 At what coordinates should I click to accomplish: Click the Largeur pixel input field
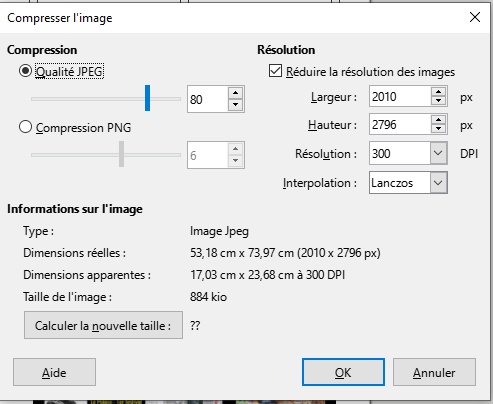(x=400, y=96)
